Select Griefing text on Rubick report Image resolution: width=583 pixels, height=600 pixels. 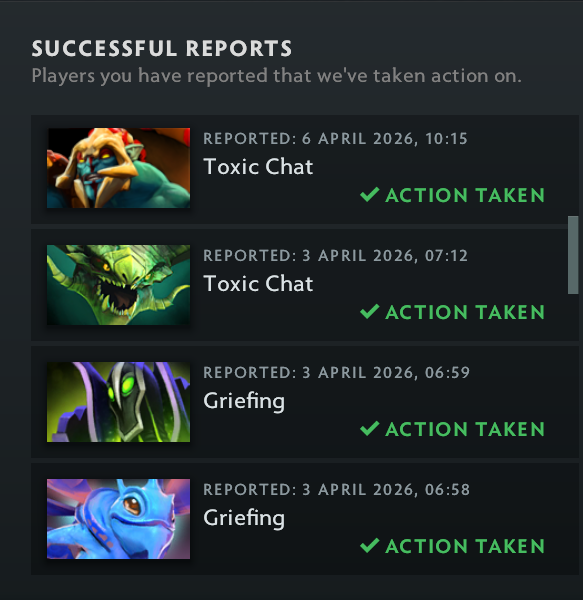(x=244, y=402)
